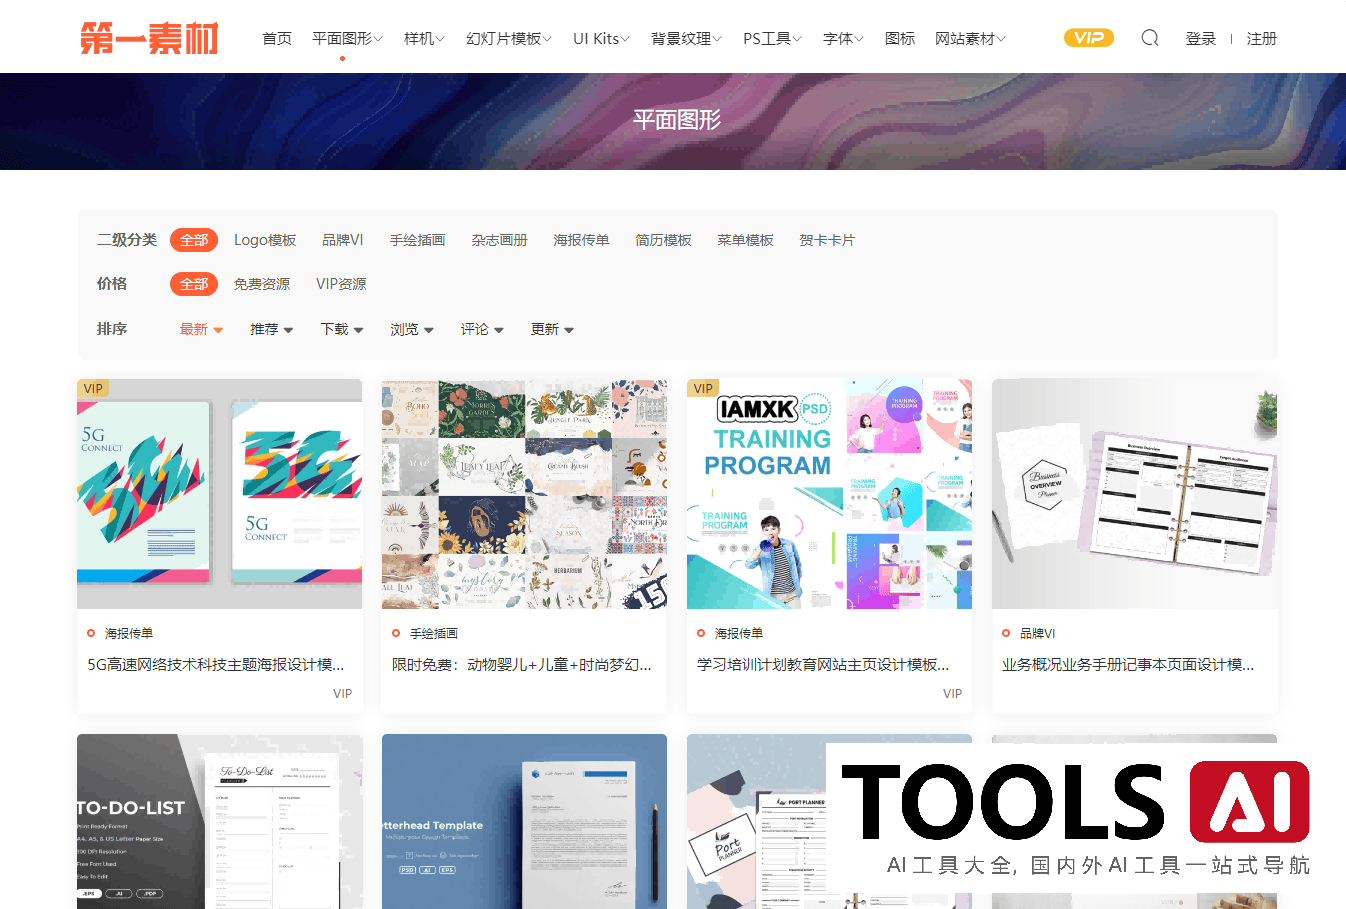This screenshot has height=909, width=1346.
Task: Click the 第一素材 site logo
Action: point(149,38)
